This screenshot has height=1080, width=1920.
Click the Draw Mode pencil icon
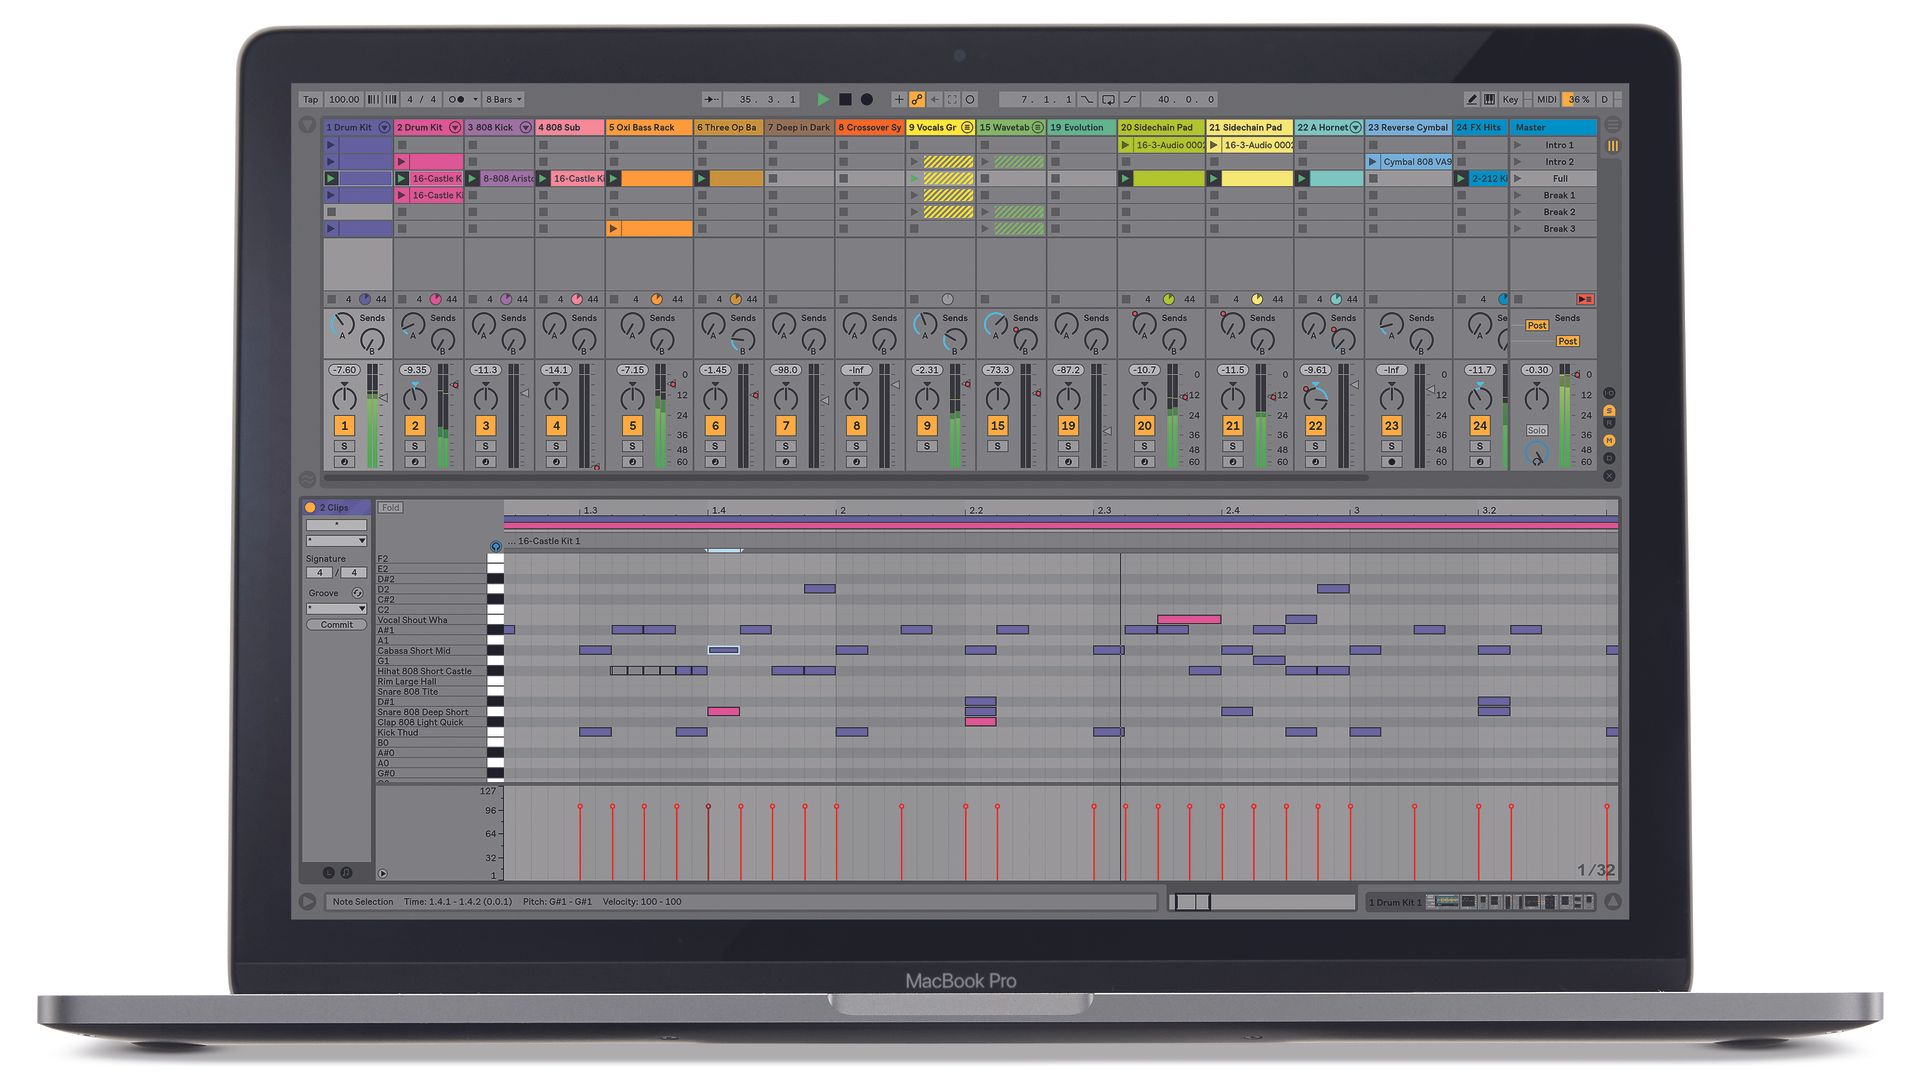click(1471, 99)
